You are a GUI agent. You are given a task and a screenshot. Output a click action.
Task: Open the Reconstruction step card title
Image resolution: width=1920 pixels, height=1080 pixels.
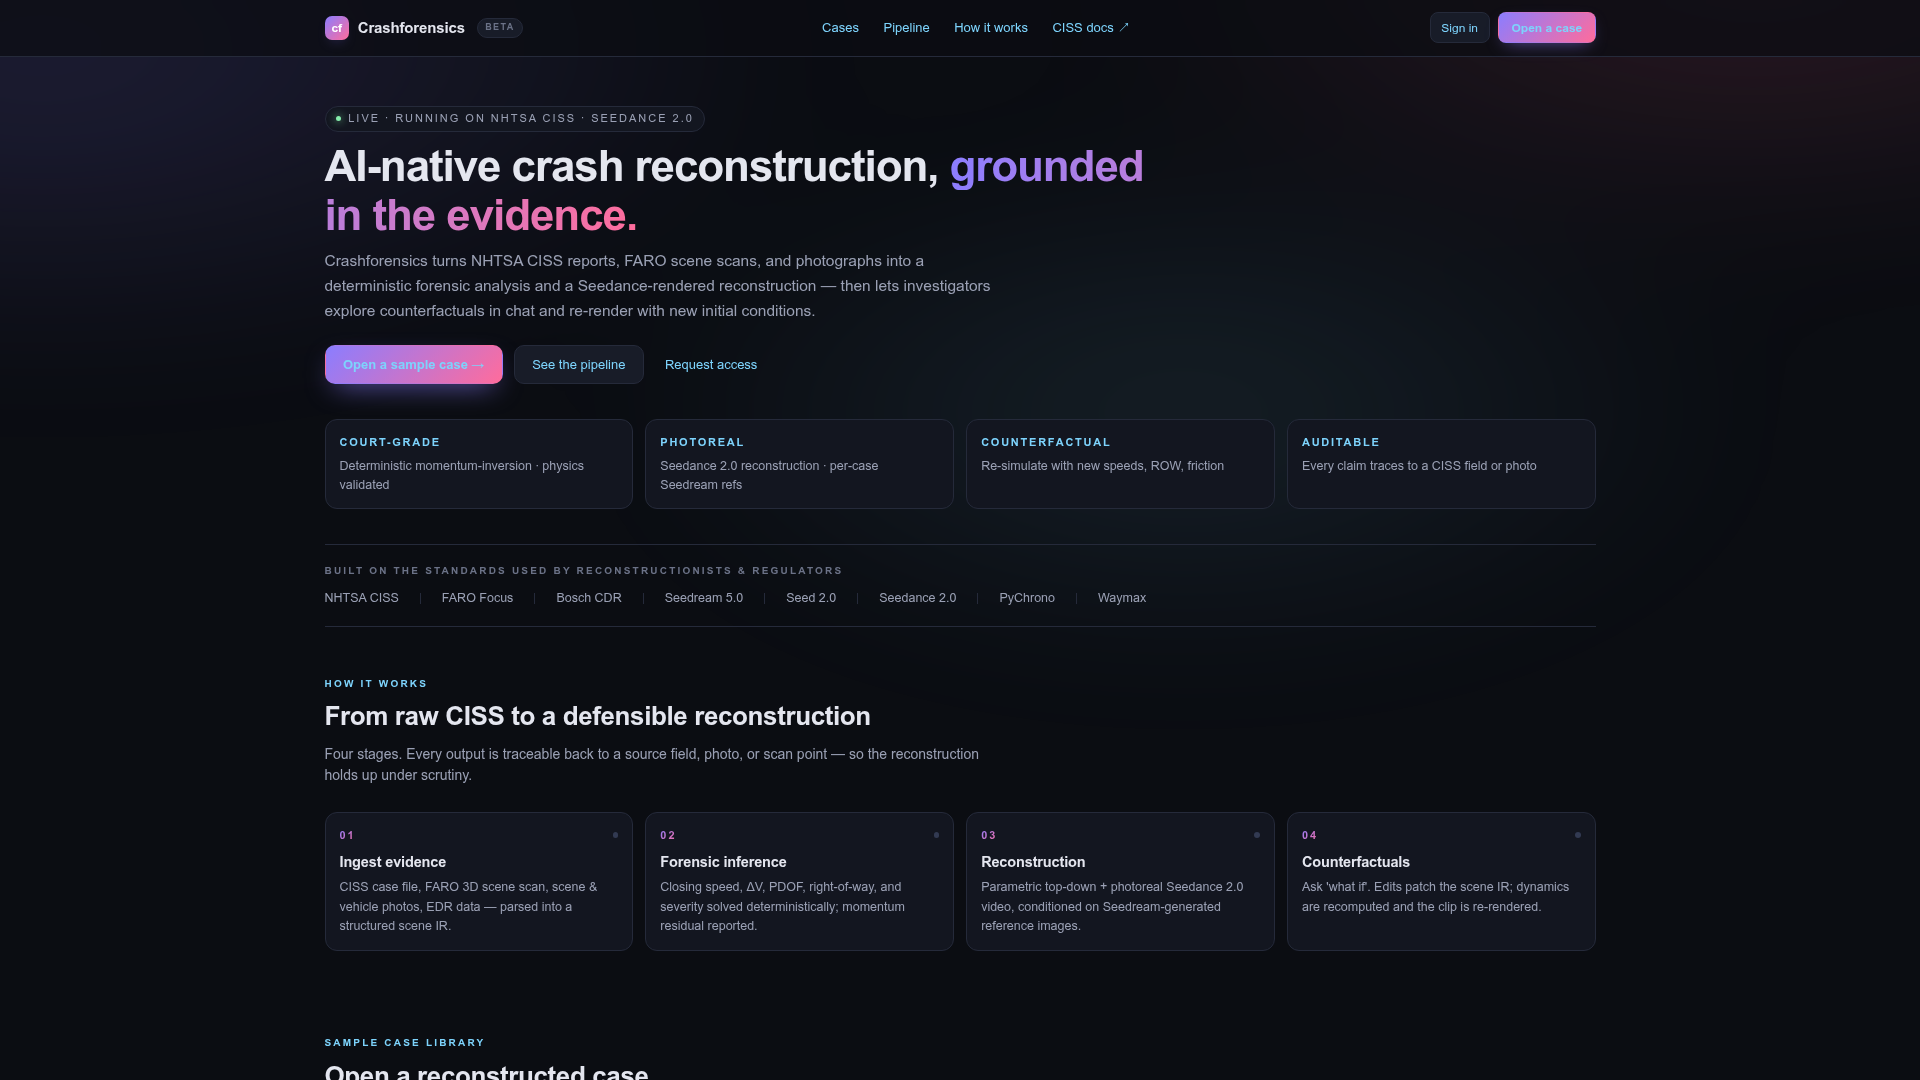tap(1033, 862)
